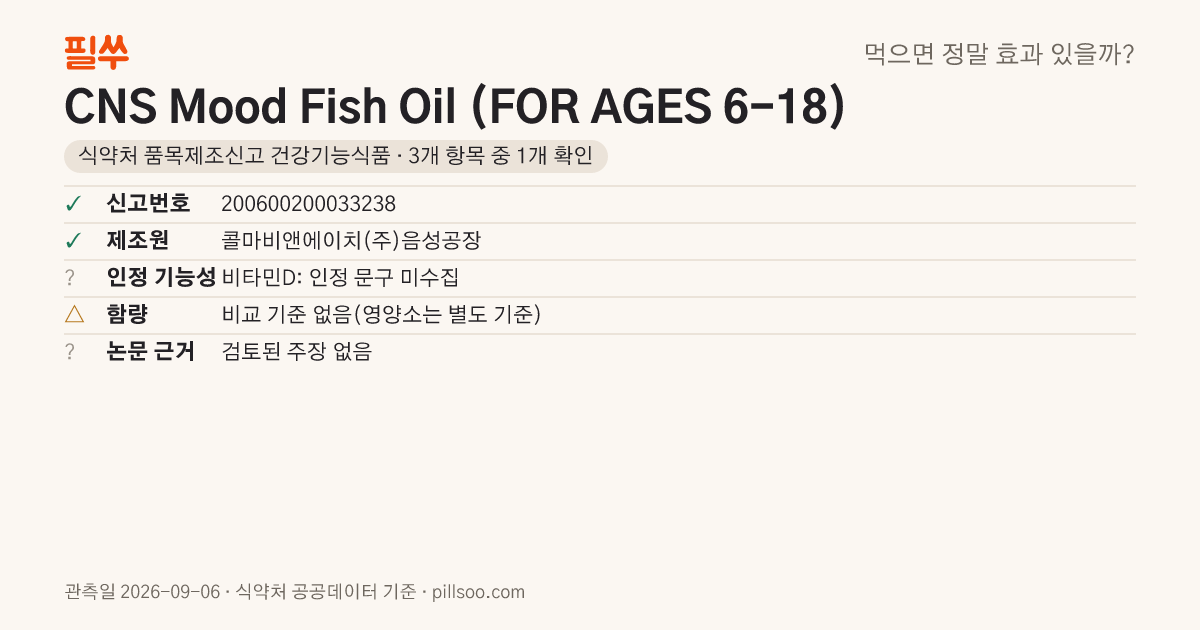Click the orange 필쑤 logo
This screenshot has width=1200, height=630.
[x=97, y=52]
